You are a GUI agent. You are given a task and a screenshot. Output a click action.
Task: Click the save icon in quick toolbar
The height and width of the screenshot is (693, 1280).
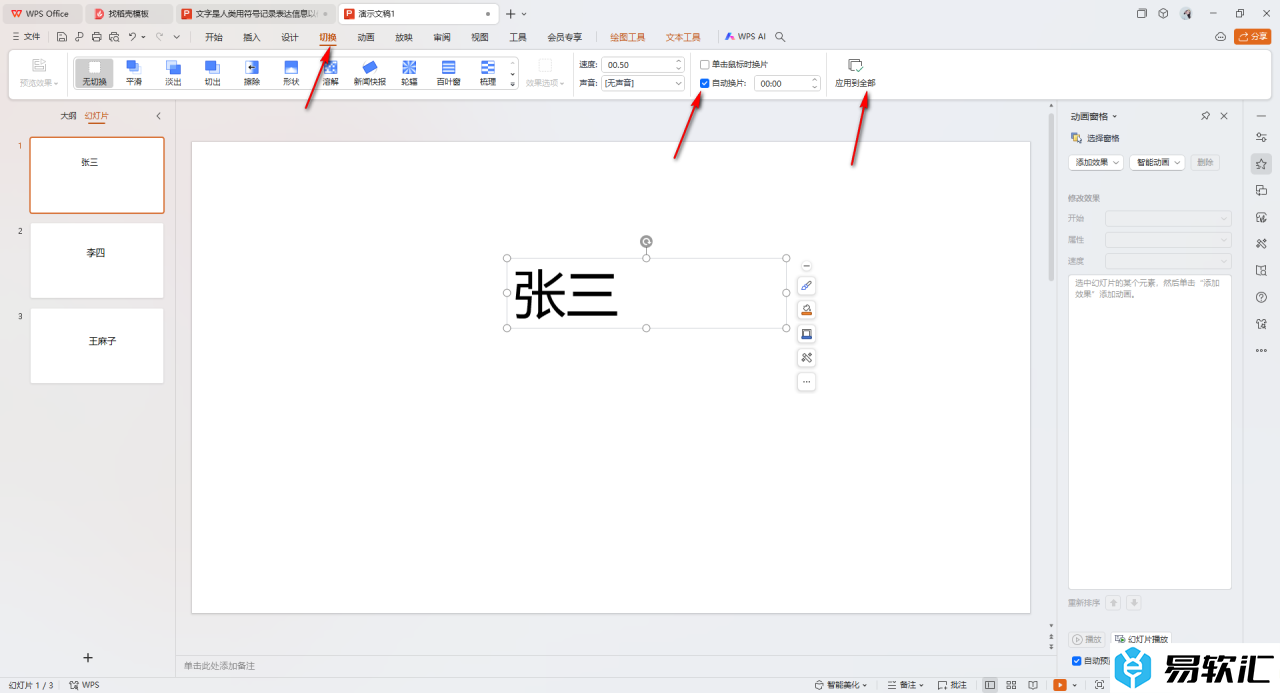pos(62,37)
